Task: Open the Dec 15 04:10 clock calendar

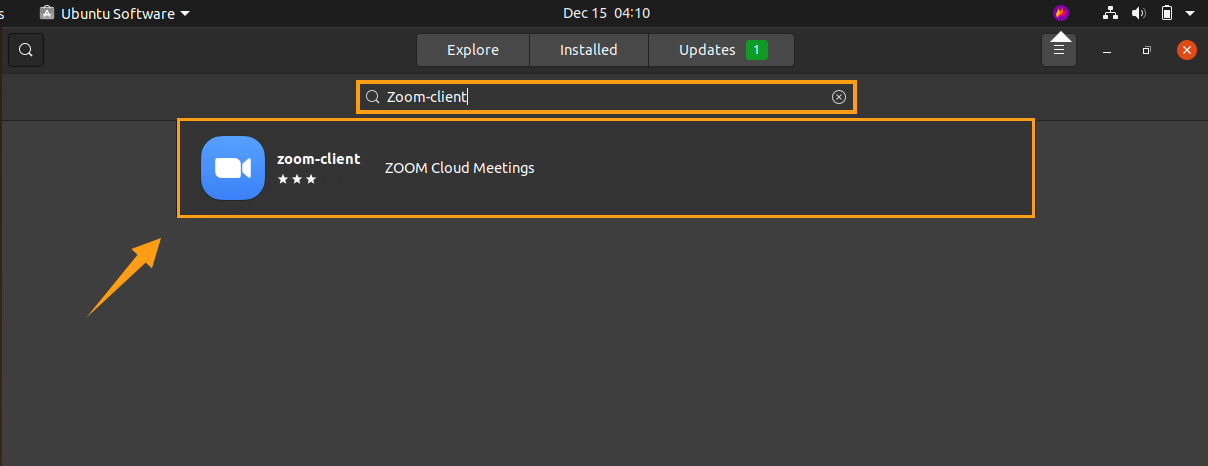Action: pos(606,13)
